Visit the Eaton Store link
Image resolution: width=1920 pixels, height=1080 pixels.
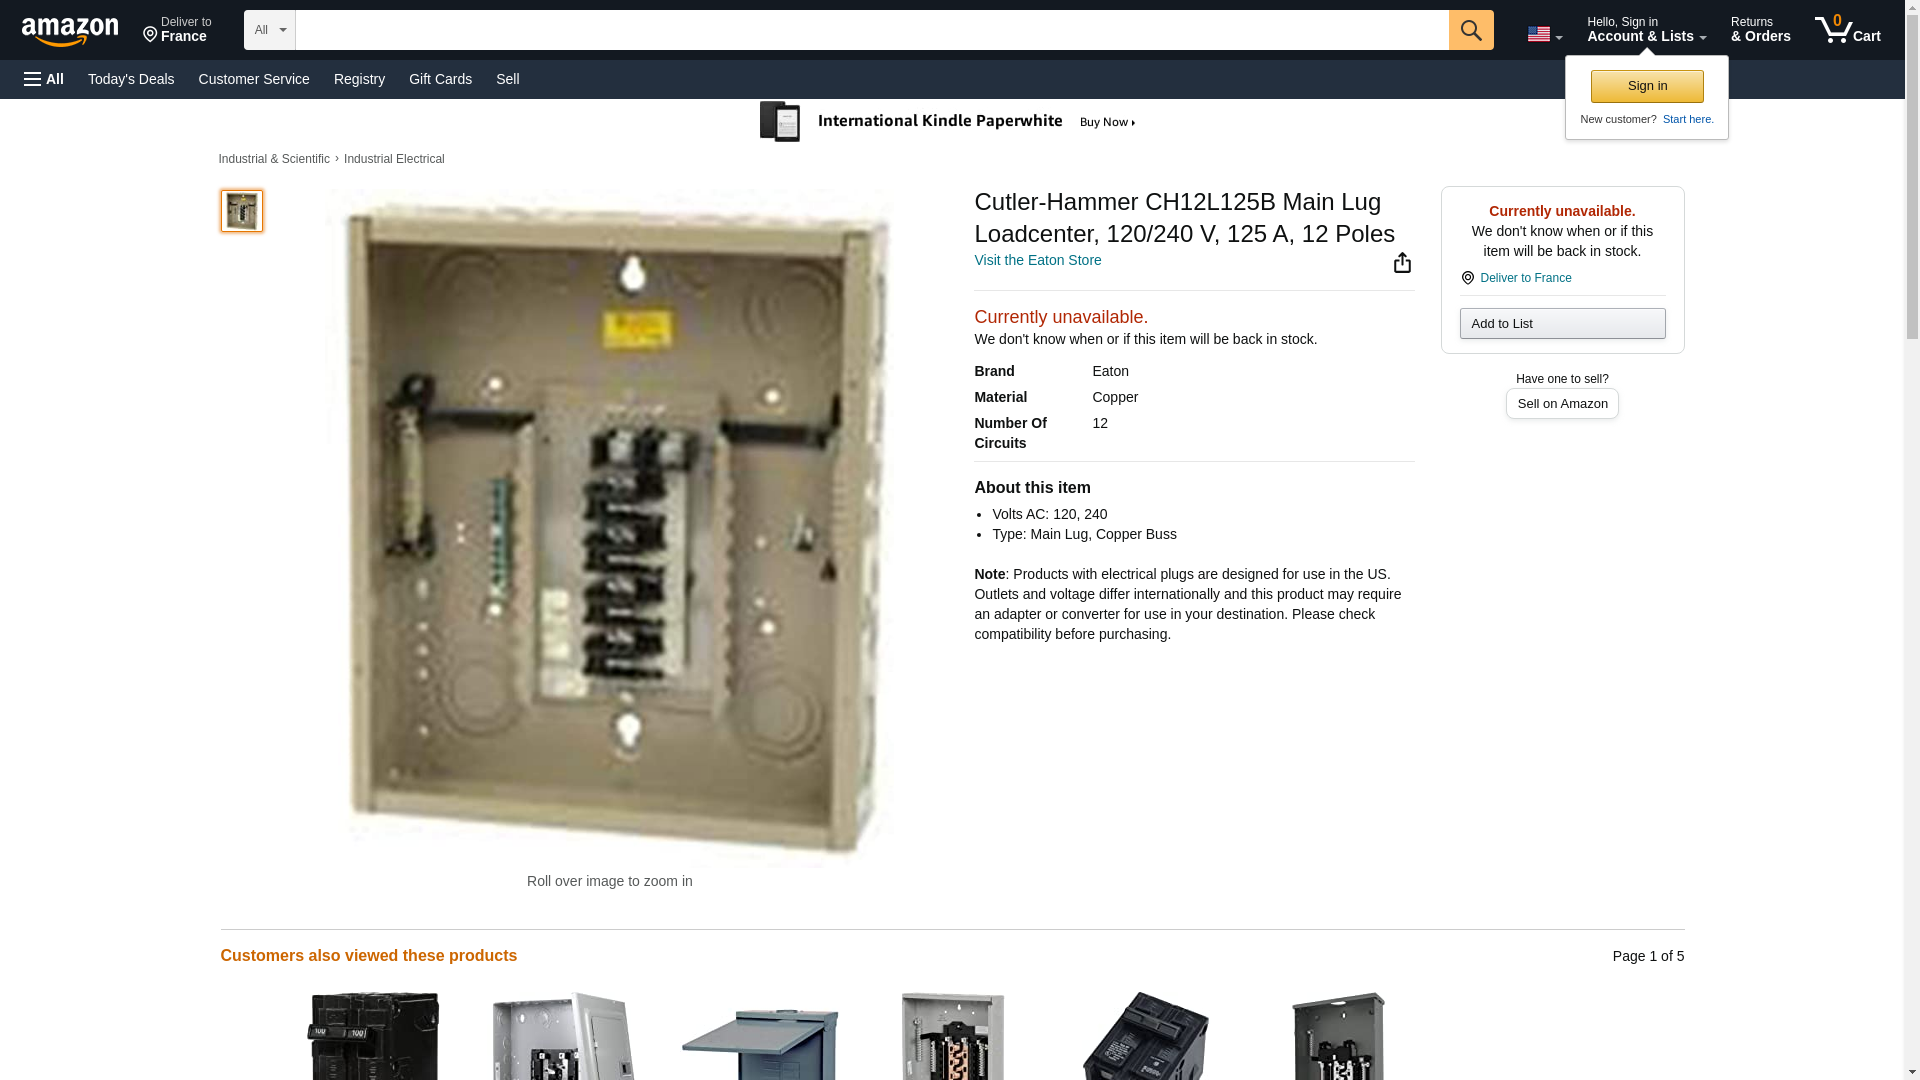click(1037, 260)
